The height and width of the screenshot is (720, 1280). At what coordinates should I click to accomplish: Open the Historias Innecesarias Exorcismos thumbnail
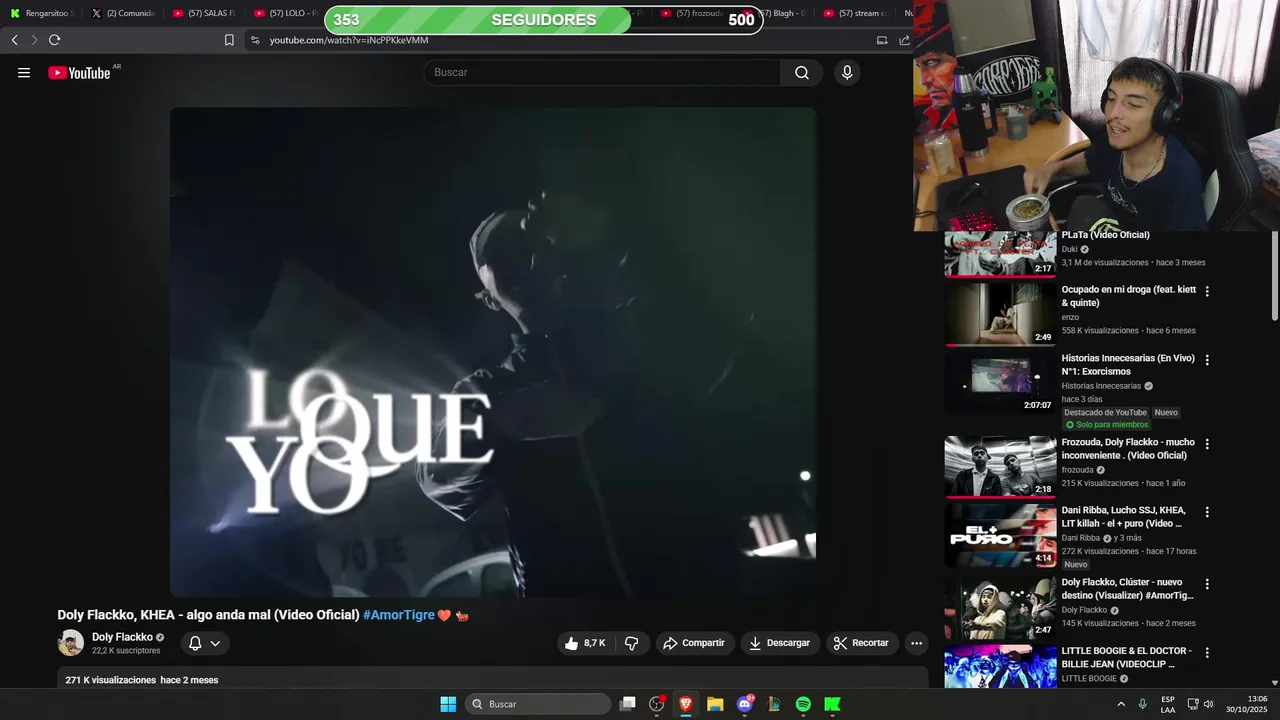click(1000, 382)
